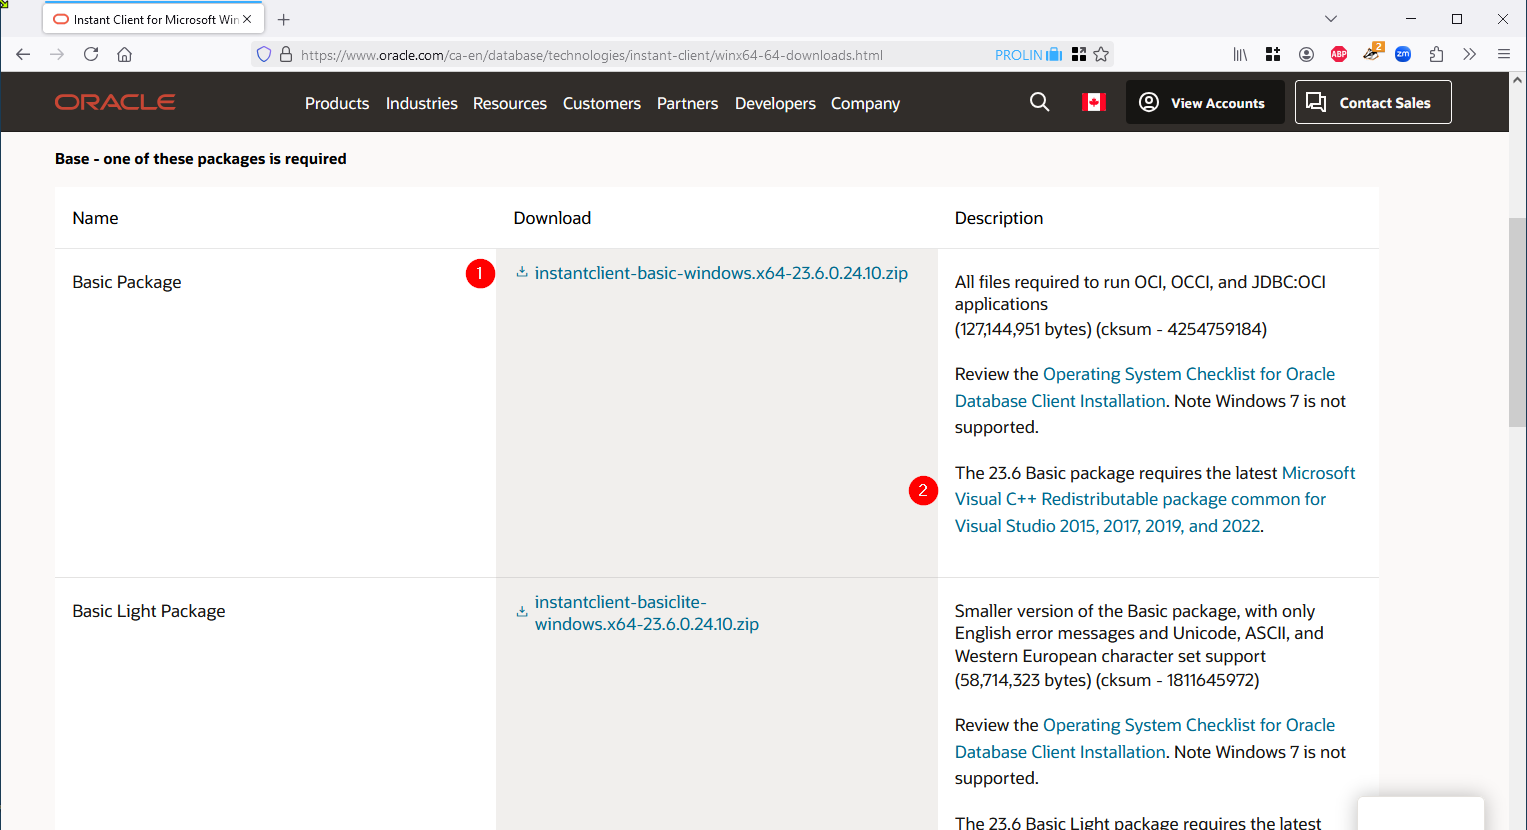Download instantclient-basic-windows.x64-23.6.0.24.10.zip
Screen dimensions: 1527x830
[x=720, y=273]
